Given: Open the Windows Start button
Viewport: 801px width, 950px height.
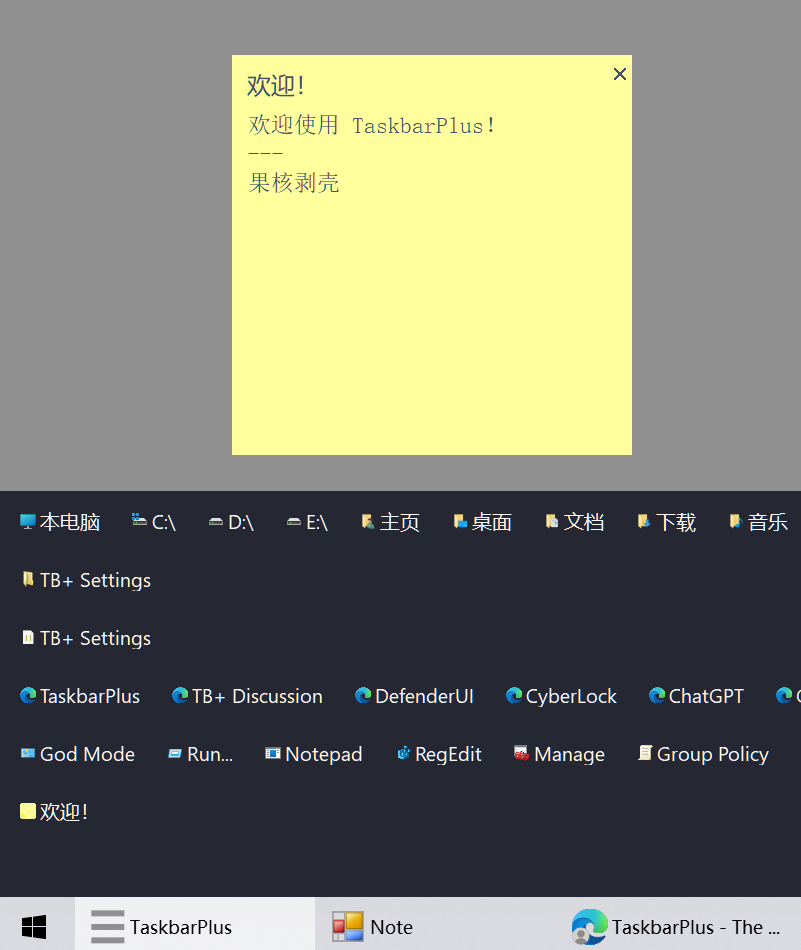Looking at the screenshot, I should [34, 926].
